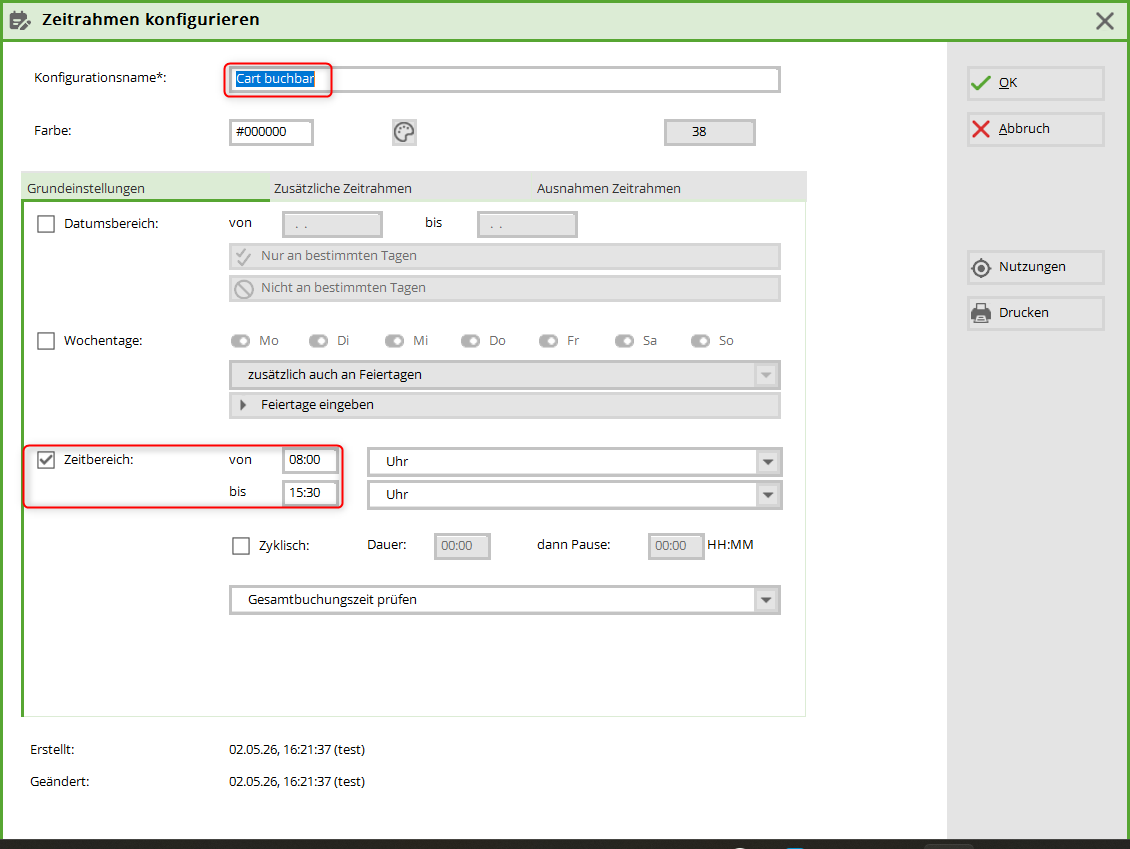The image size is (1130, 849).
Task: Click the Nutzungen target icon
Action: tap(981, 267)
